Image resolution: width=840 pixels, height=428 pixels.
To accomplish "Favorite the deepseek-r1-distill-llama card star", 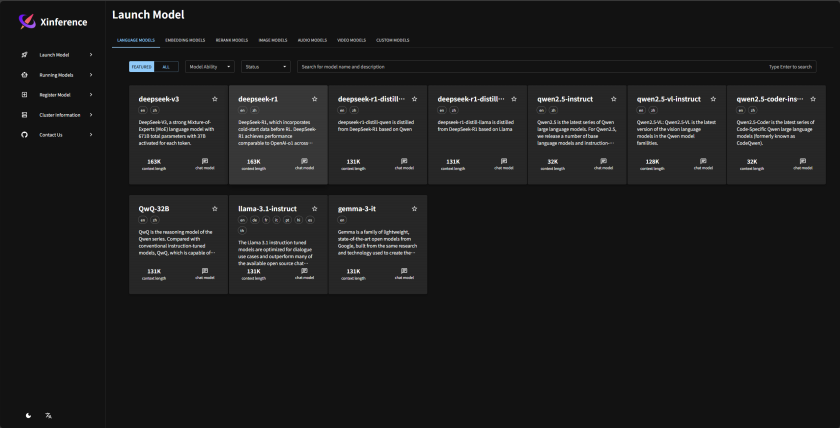I will coord(514,99).
